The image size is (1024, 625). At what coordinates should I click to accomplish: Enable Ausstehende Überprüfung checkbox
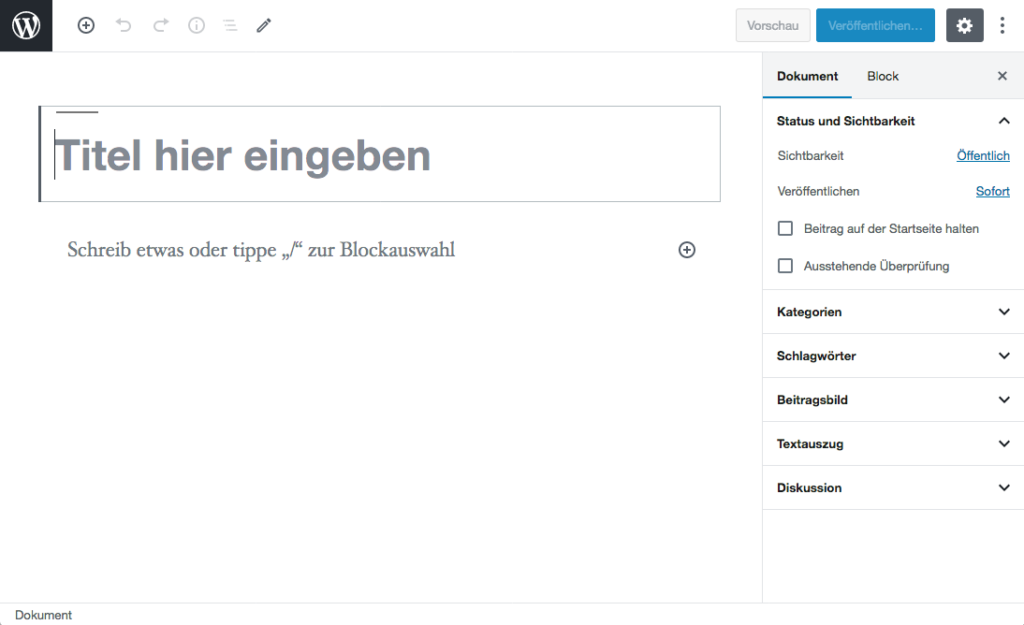click(786, 266)
